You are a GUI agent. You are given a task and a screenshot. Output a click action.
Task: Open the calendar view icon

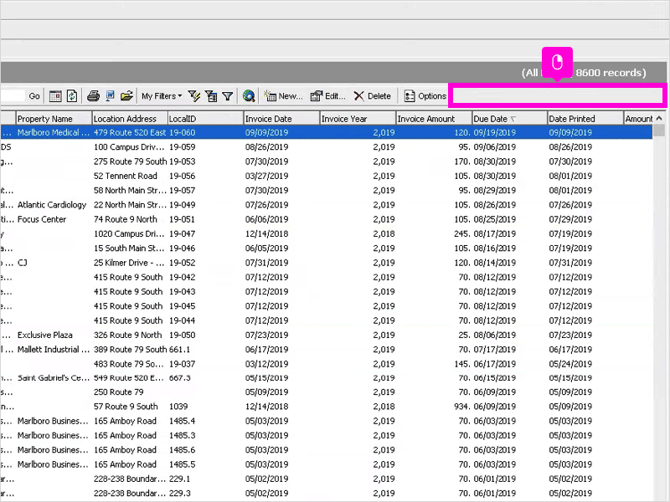pos(55,96)
